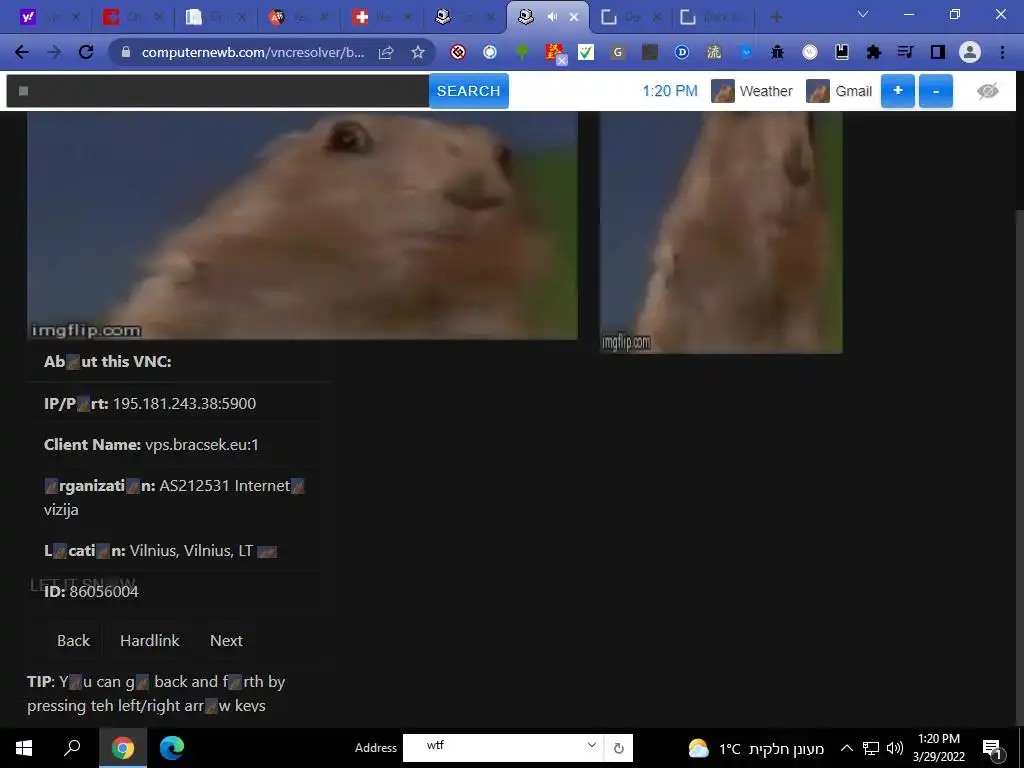Close the active VNC resolver tab
This screenshot has width=1024, height=768.
point(573,17)
